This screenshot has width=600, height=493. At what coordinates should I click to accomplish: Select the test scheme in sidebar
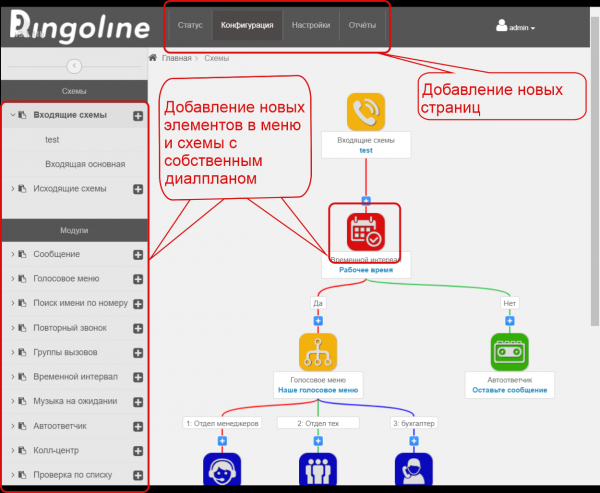52,140
